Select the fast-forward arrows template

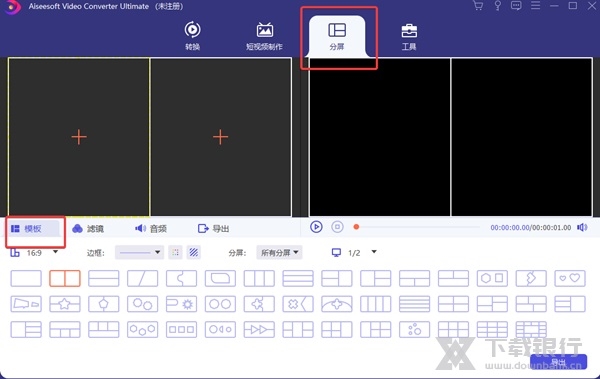pos(259,329)
